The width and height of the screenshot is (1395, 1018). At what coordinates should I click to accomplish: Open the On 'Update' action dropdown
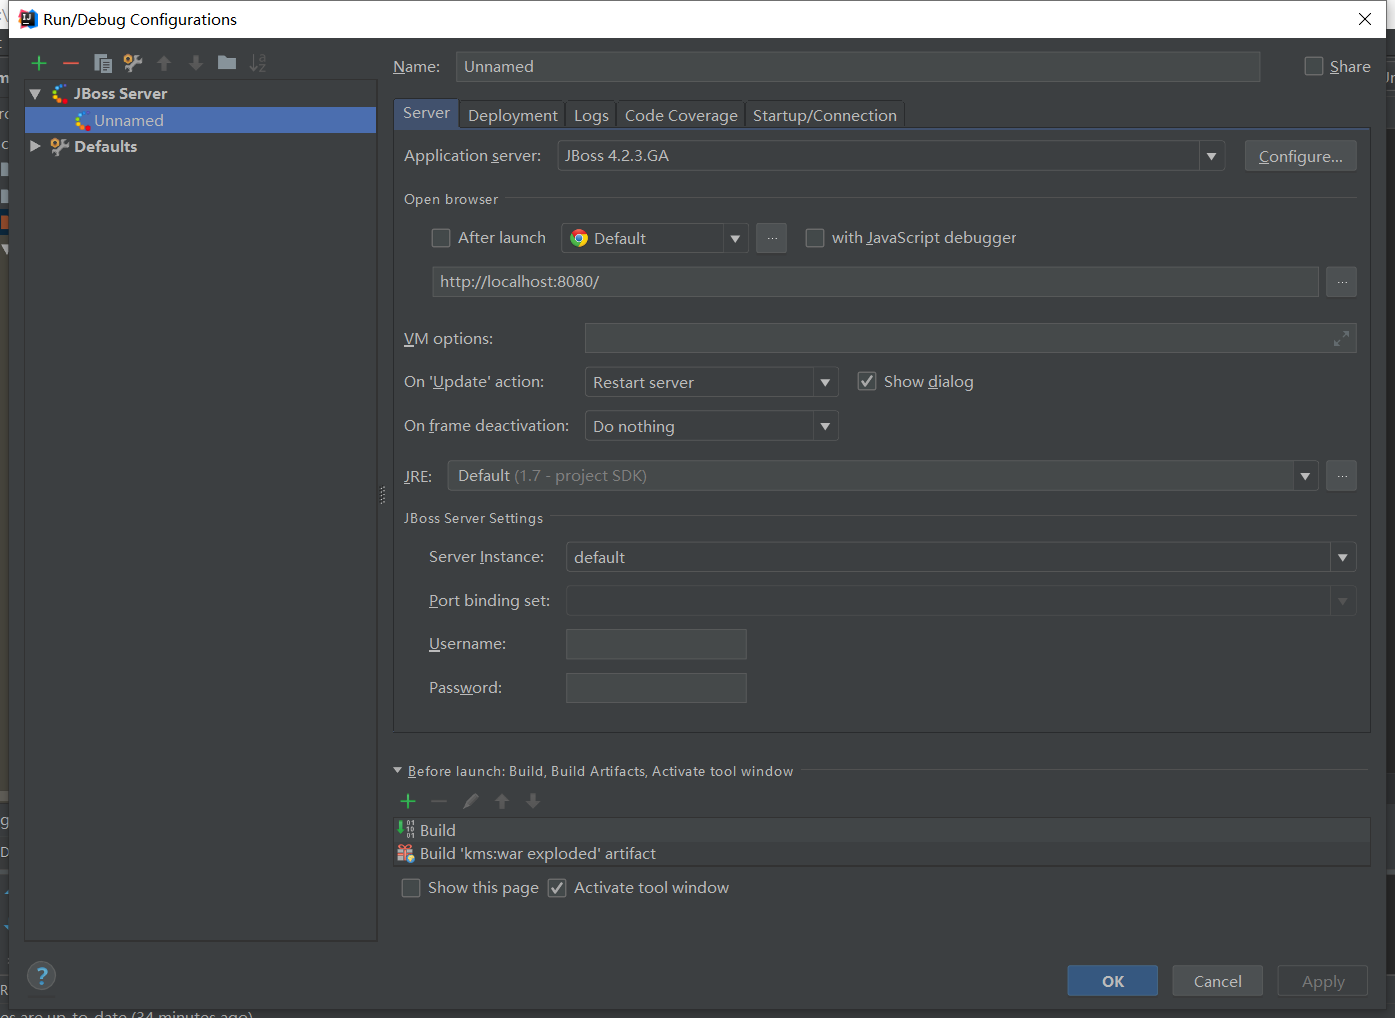pyautogui.click(x=825, y=382)
